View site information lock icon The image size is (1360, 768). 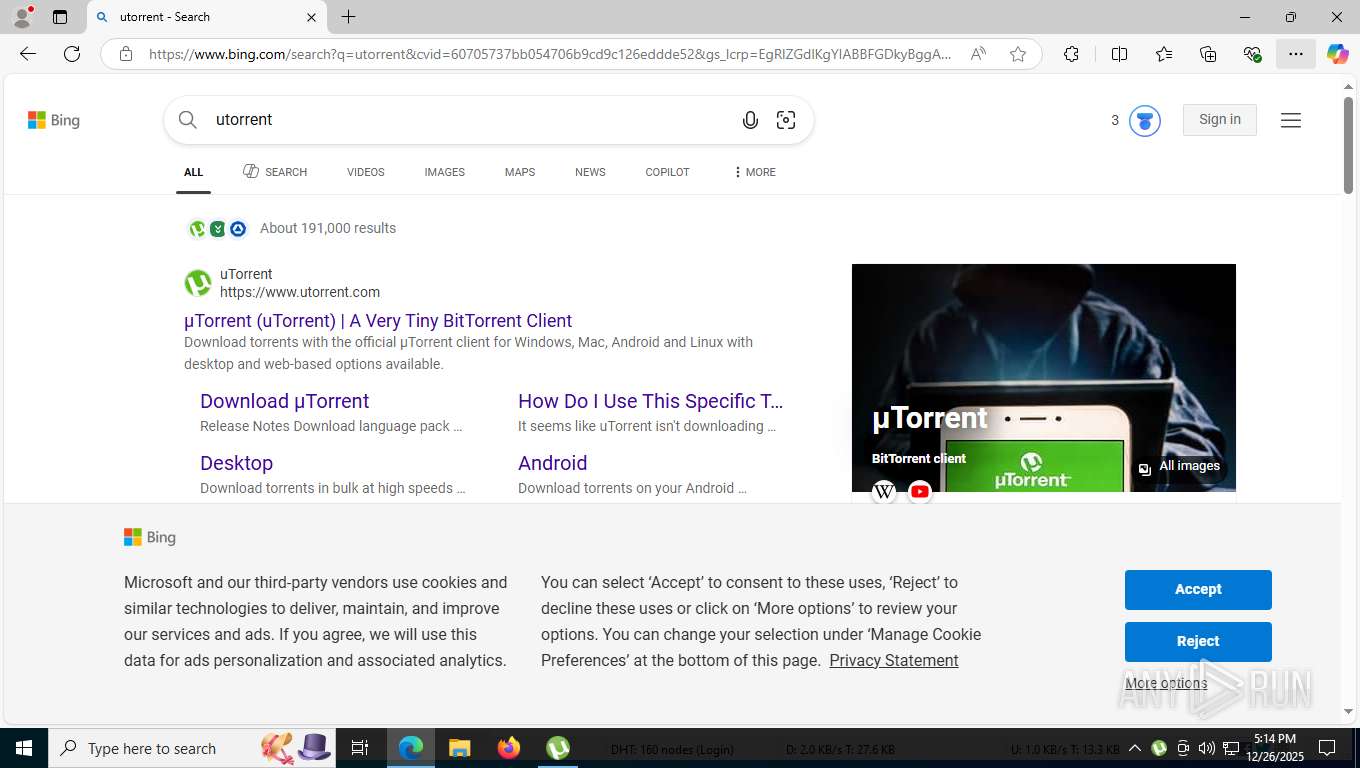click(126, 54)
